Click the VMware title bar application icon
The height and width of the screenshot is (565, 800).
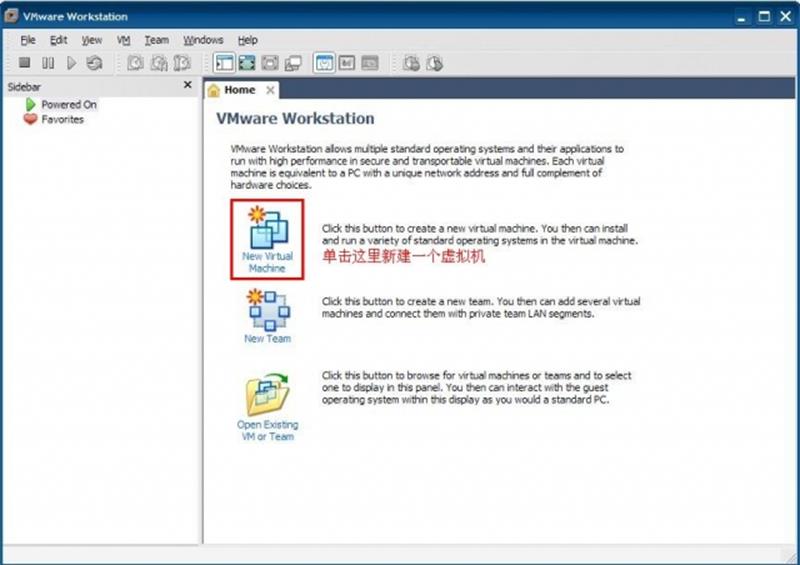point(11,16)
